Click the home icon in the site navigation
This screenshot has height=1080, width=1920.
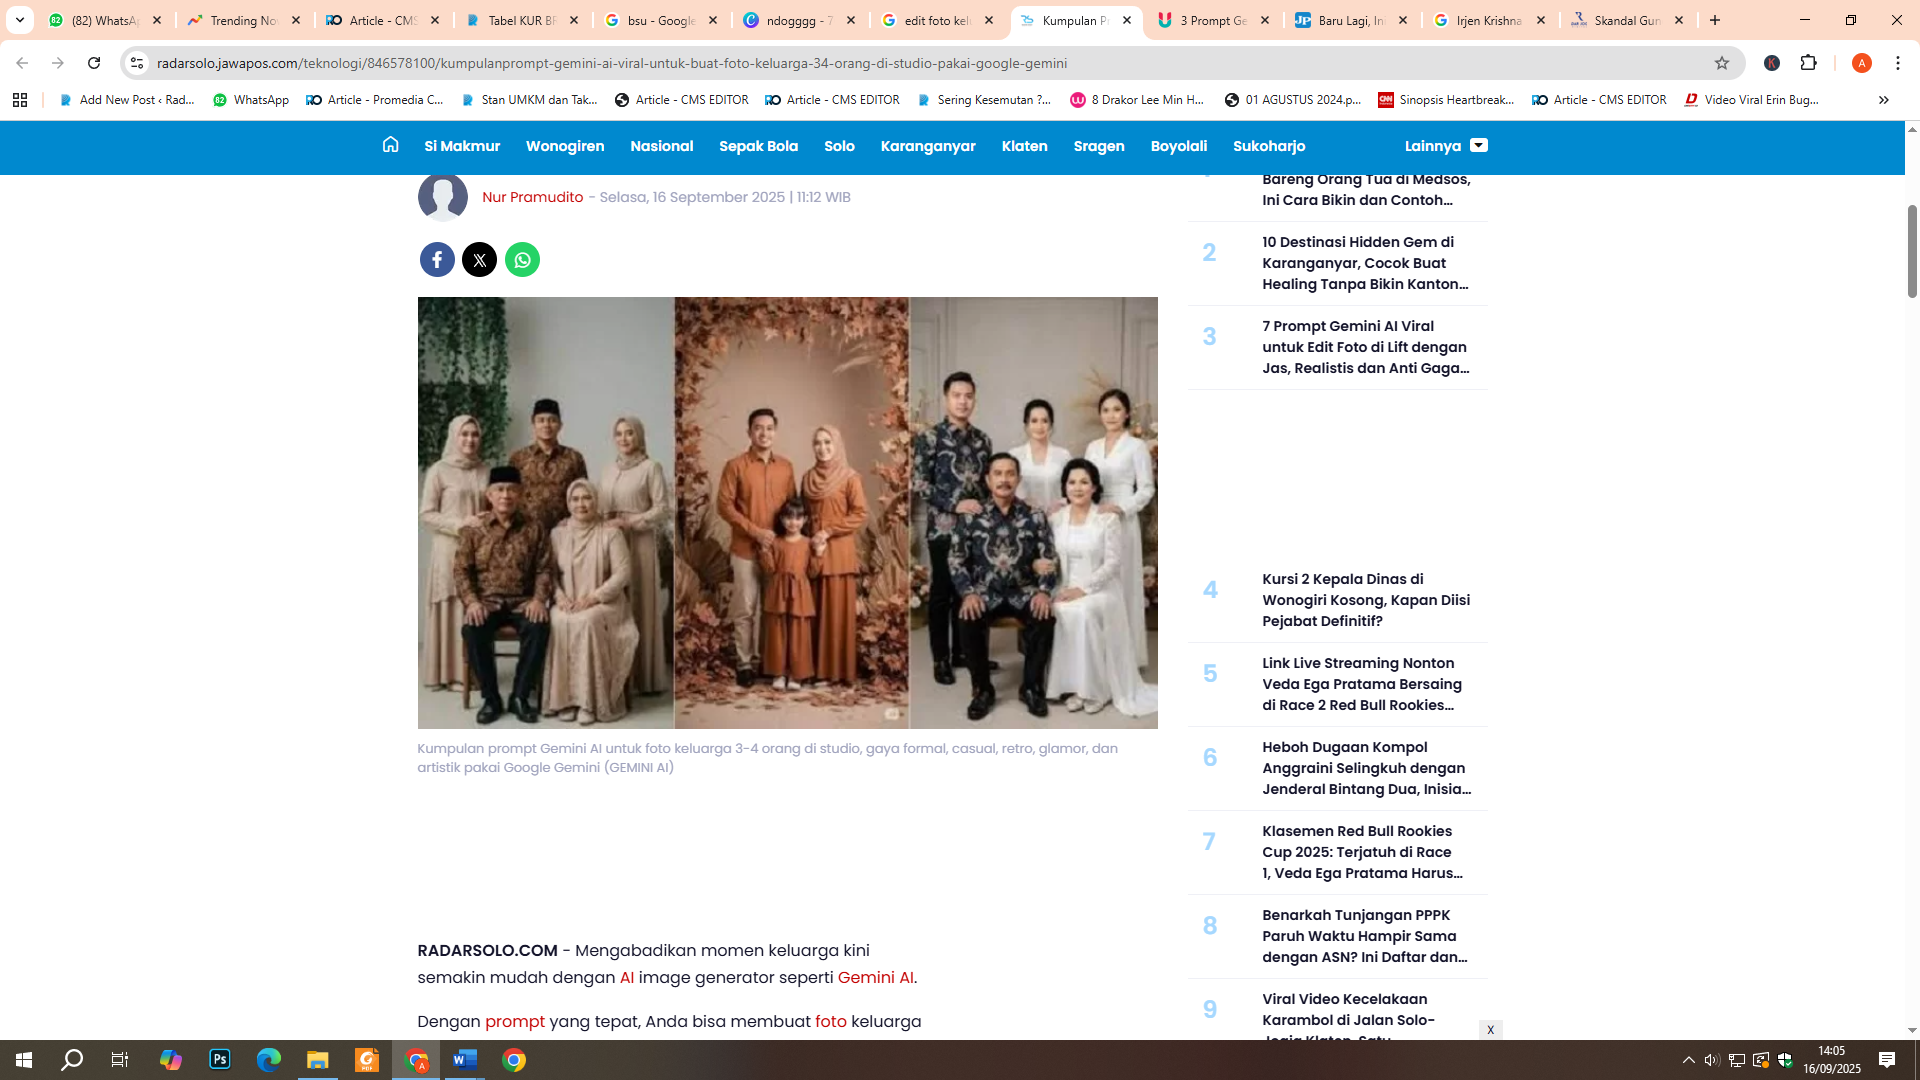[390, 146]
